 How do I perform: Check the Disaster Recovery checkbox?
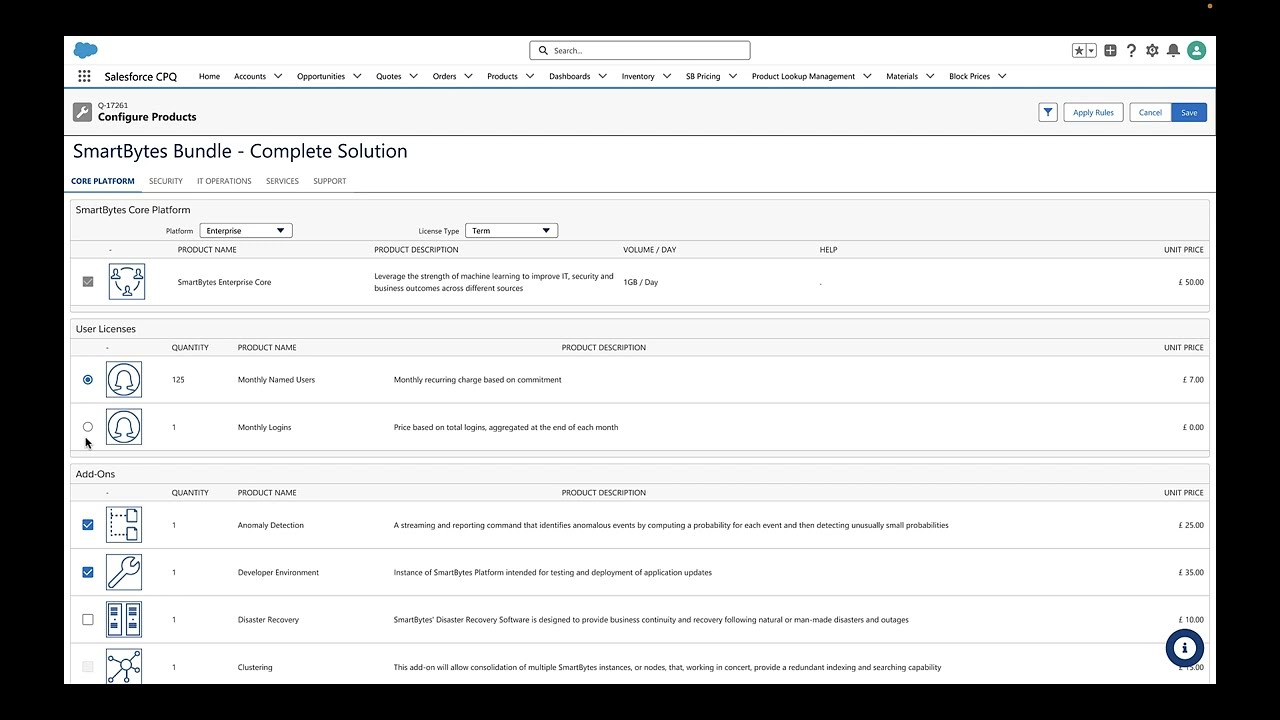coord(88,620)
